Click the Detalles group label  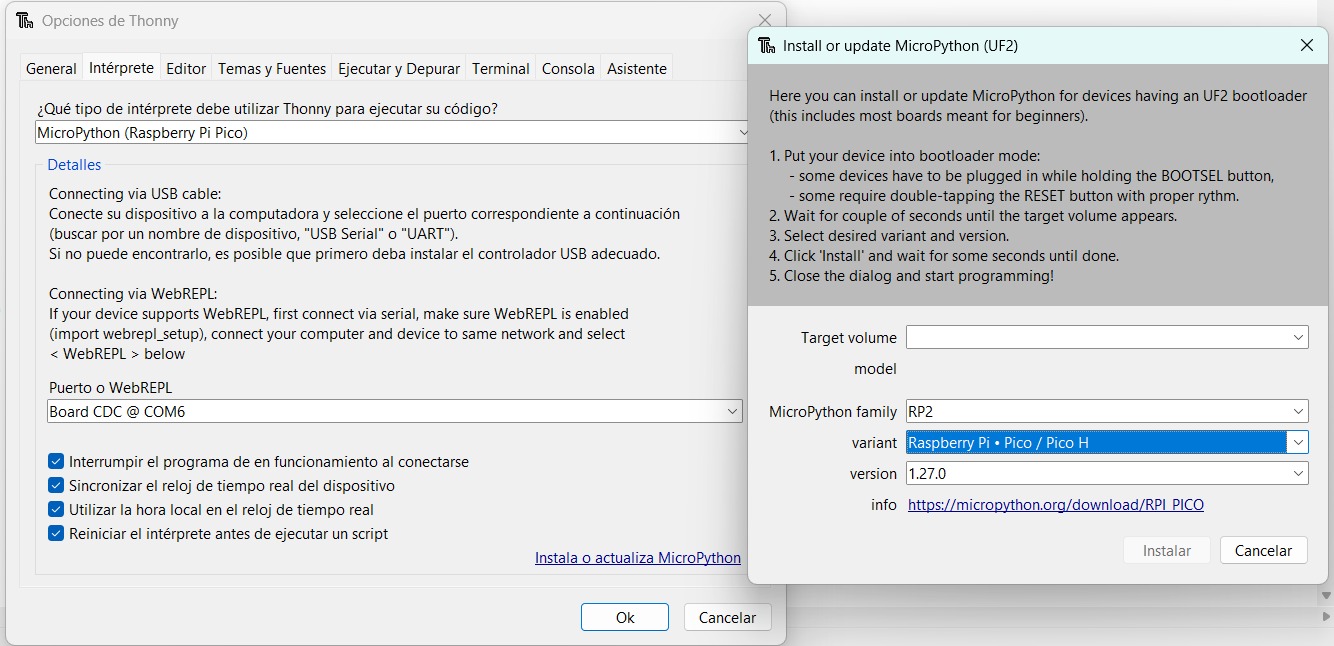tap(74, 164)
